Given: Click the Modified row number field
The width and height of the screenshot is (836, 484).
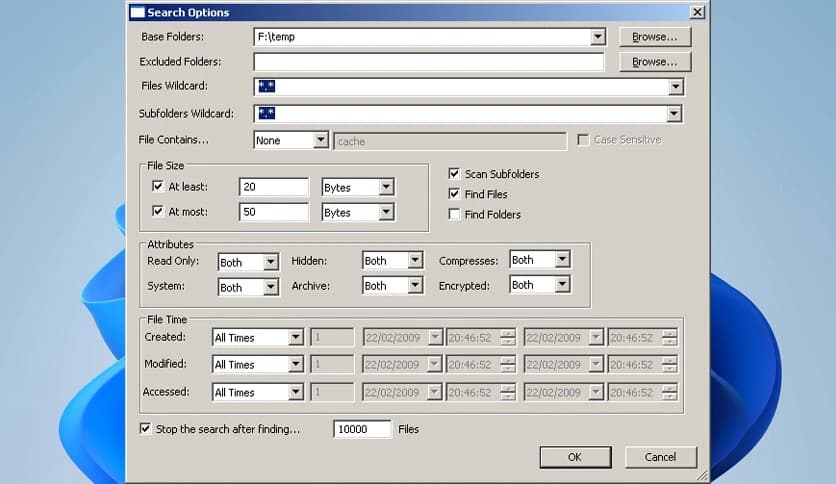Looking at the screenshot, I should (332, 364).
